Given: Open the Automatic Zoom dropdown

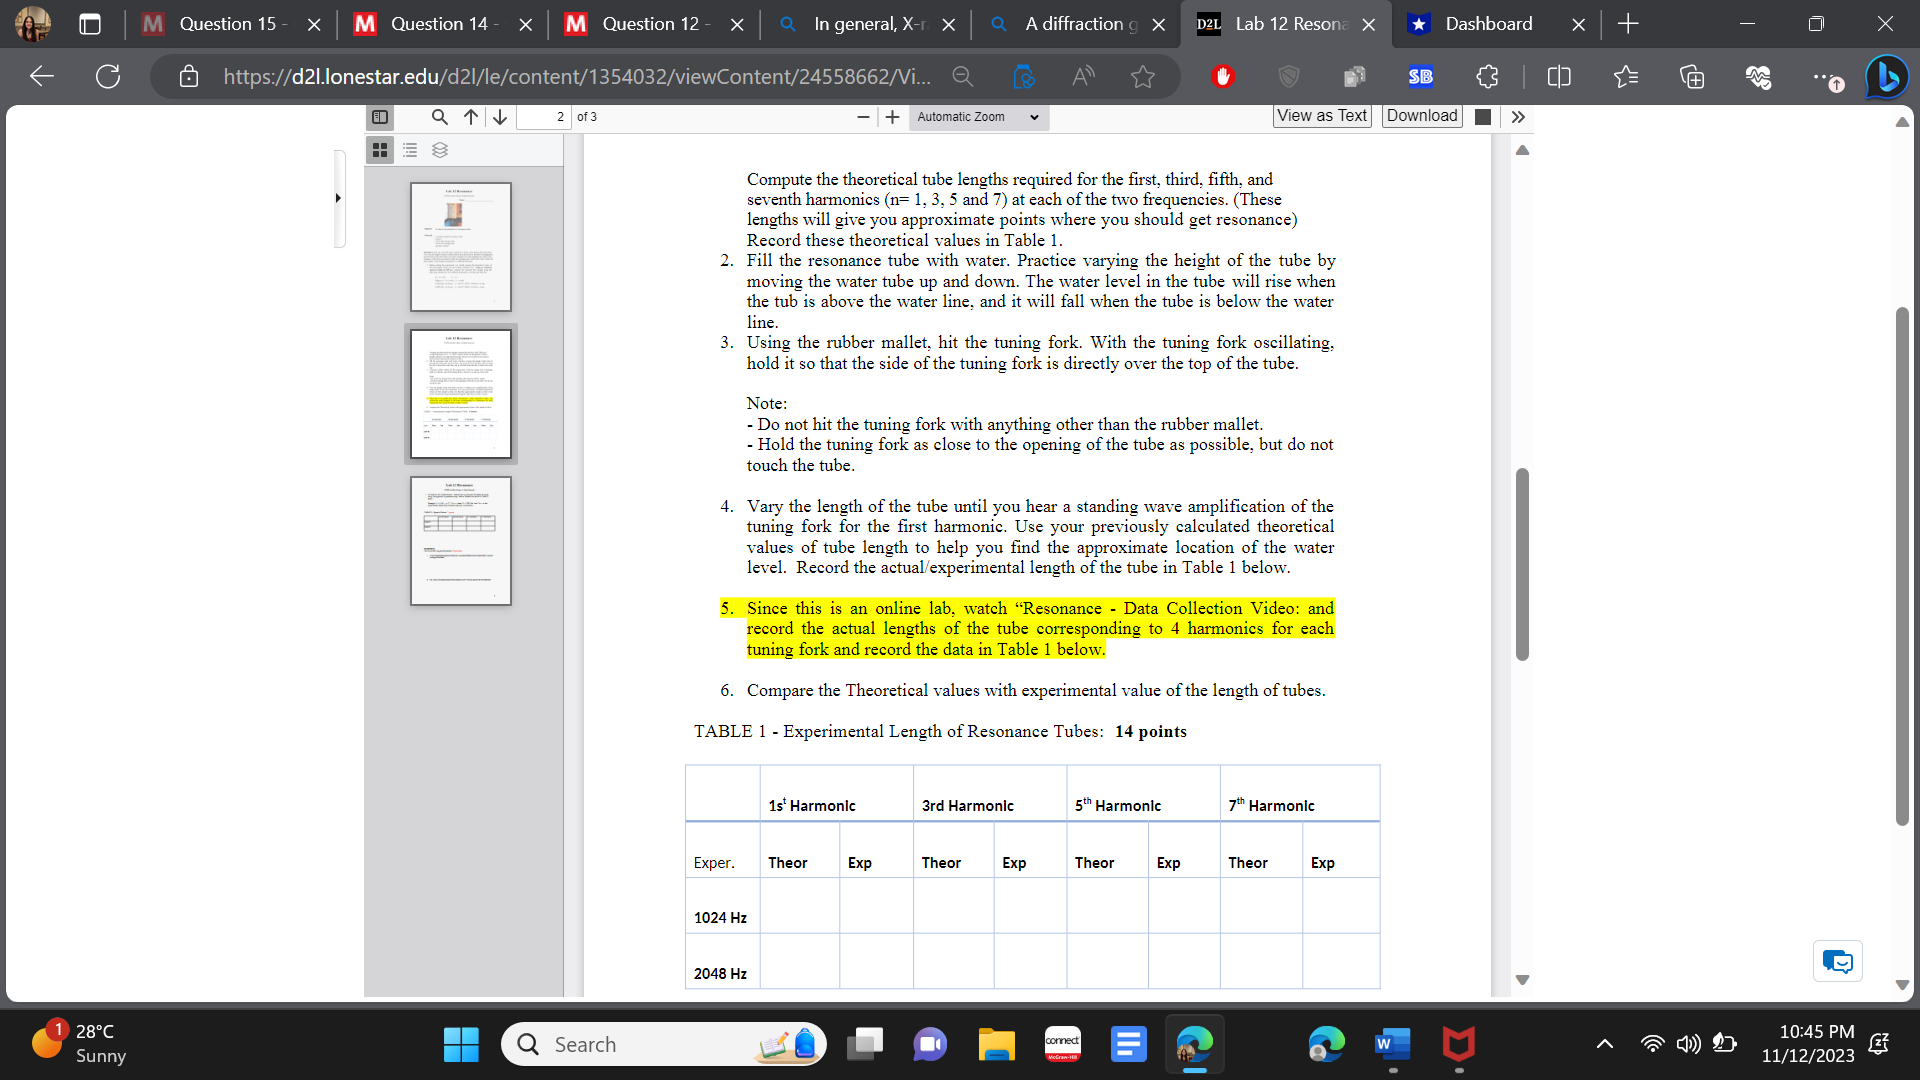Looking at the screenshot, I should (977, 117).
